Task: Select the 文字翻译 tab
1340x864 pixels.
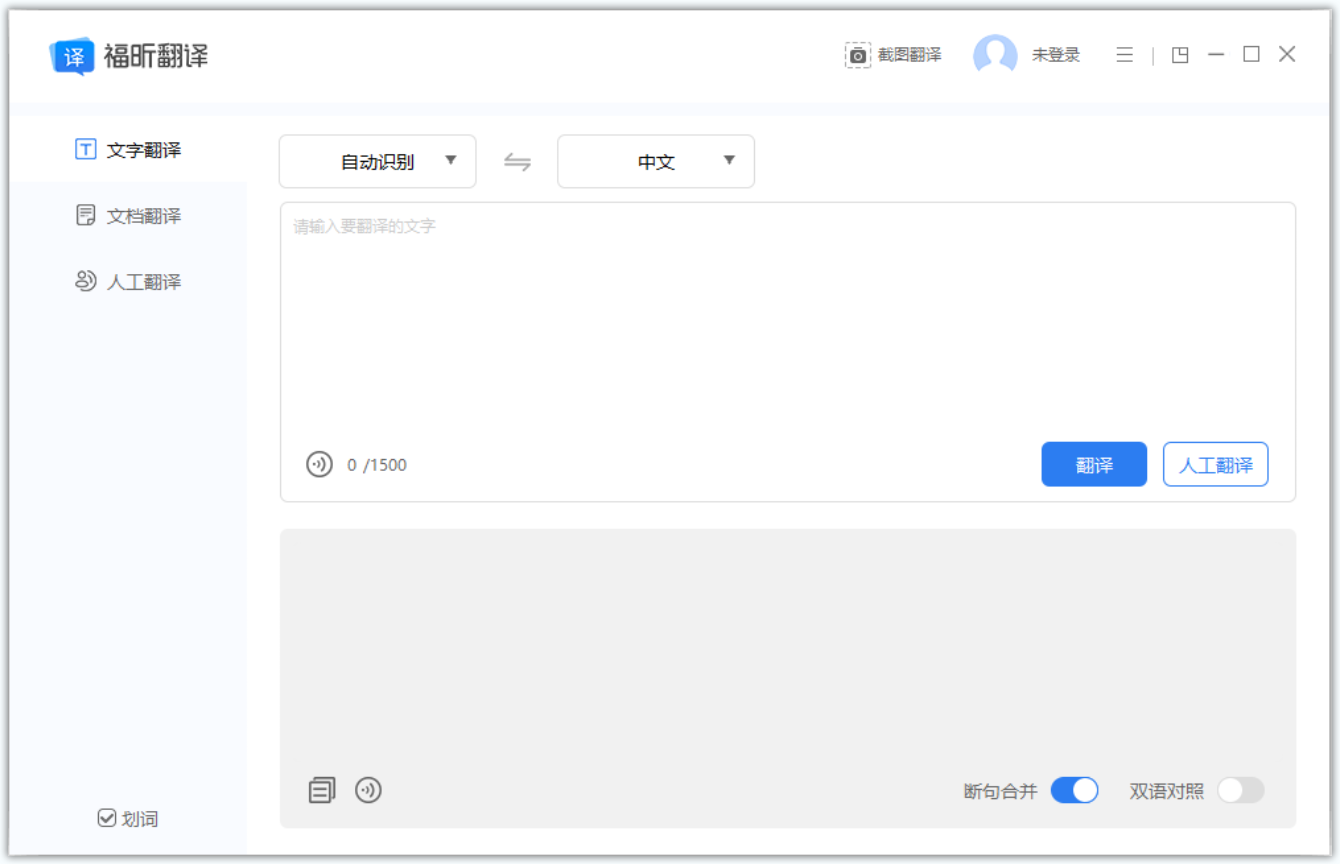Action: point(128,150)
